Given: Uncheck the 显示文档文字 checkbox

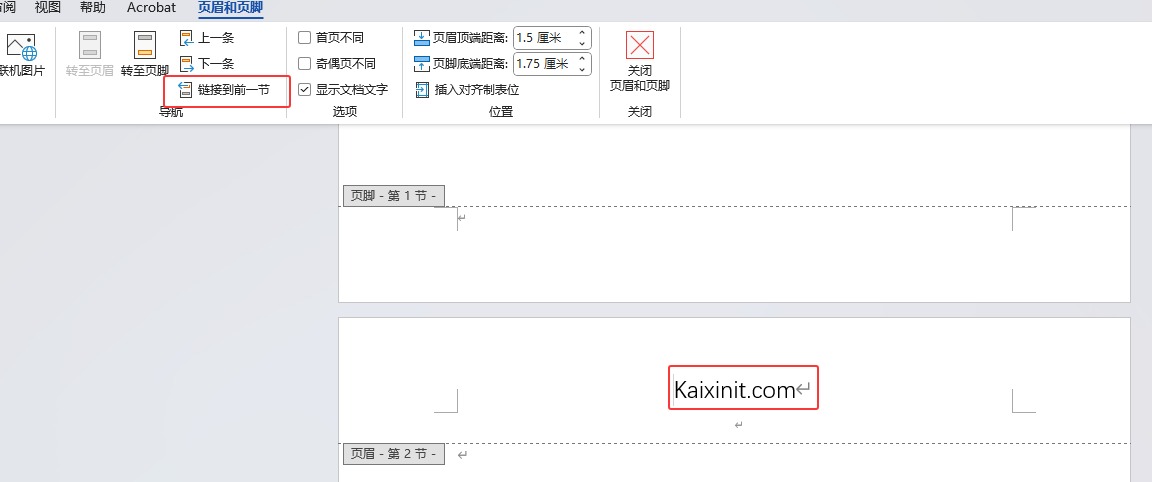Looking at the screenshot, I should click(305, 90).
